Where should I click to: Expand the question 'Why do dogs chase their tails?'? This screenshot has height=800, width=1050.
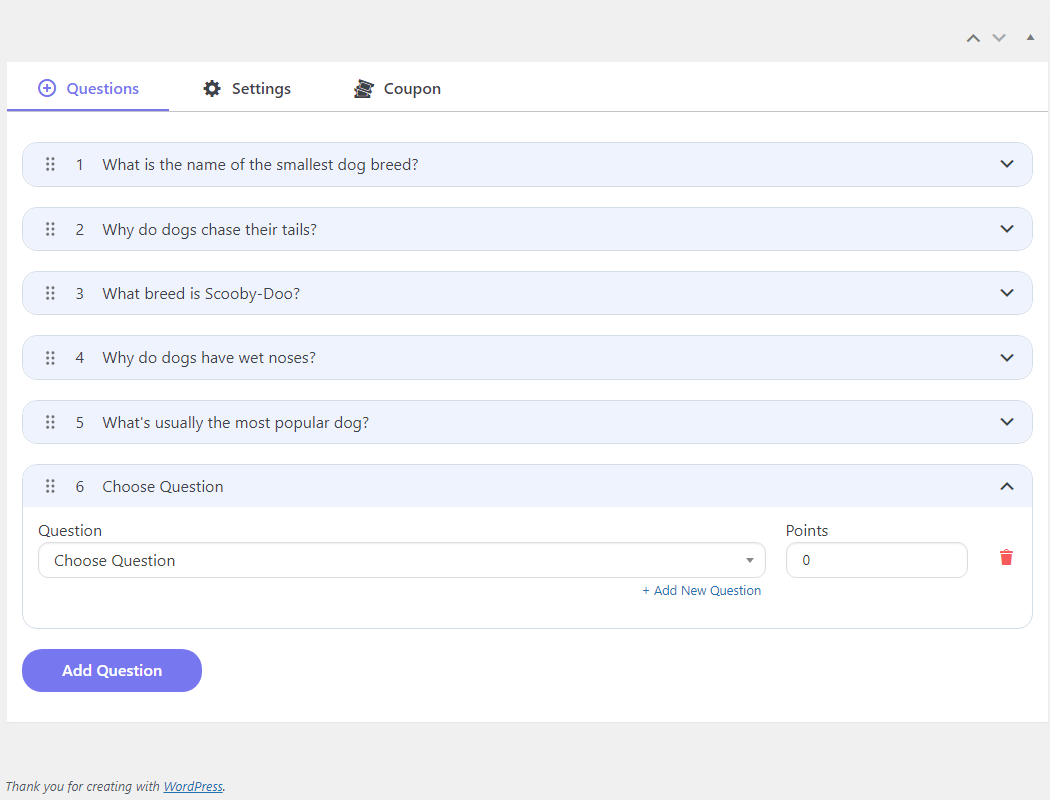pos(1007,229)
